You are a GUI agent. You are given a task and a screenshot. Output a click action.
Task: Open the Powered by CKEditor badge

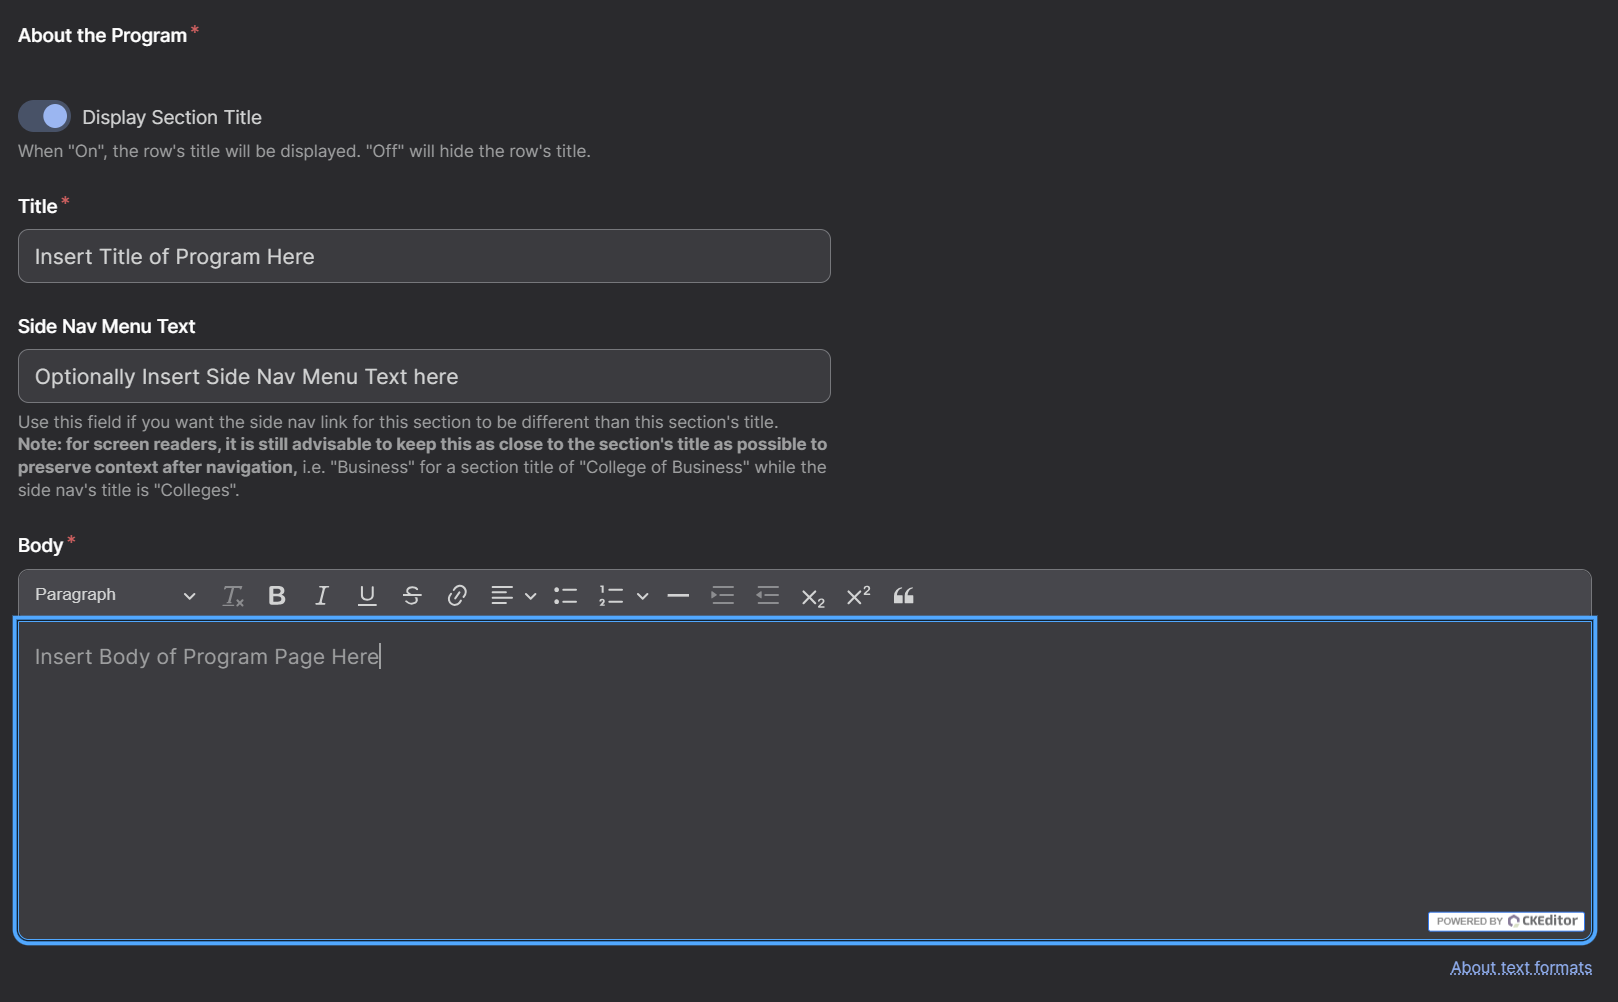(x=1506, y=921)
